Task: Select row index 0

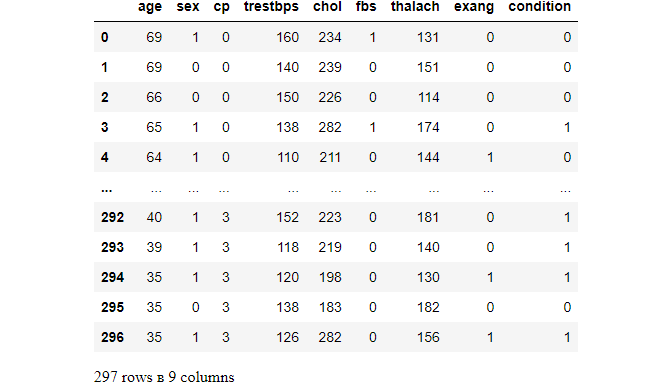Action: 105,37
